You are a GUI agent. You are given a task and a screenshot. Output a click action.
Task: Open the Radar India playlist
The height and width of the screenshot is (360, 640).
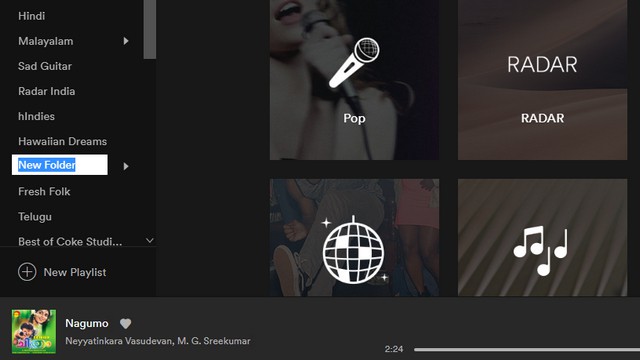pos(47,91)
